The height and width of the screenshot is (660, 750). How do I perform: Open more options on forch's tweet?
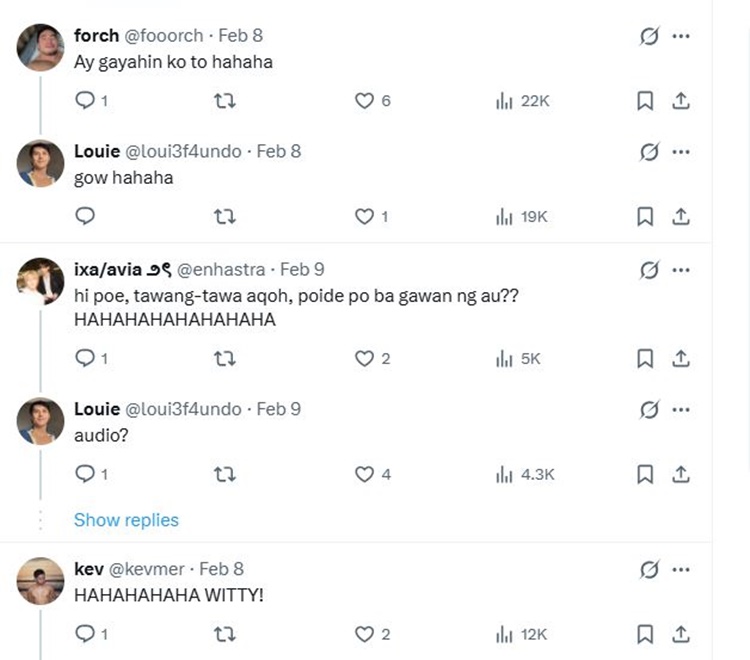(681, 36)
